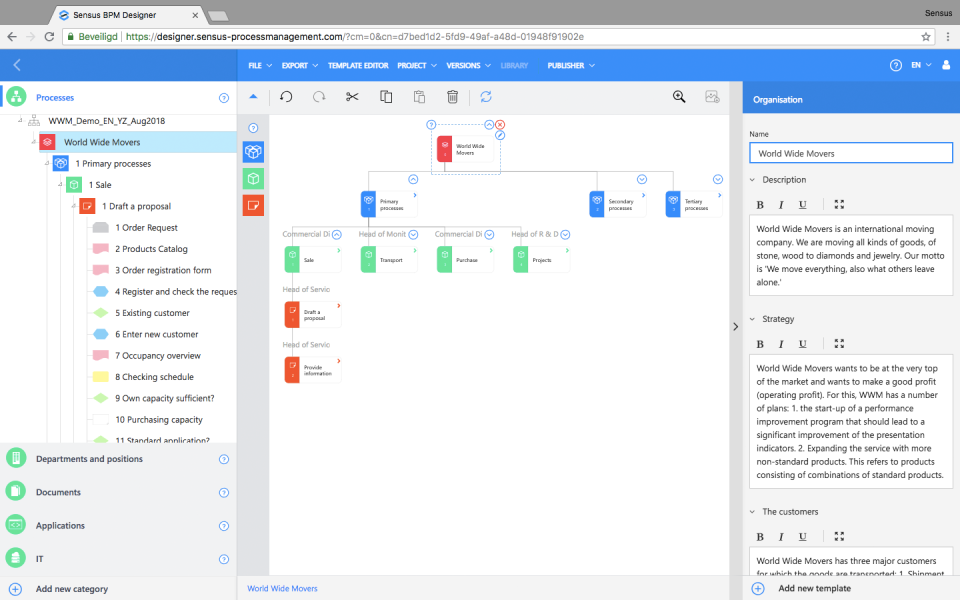Image resolution: width=960 pixels, height=600 pixels.
Task: Click the edit pencil on World Wide Movers node
Action: [x=500, y=135]
